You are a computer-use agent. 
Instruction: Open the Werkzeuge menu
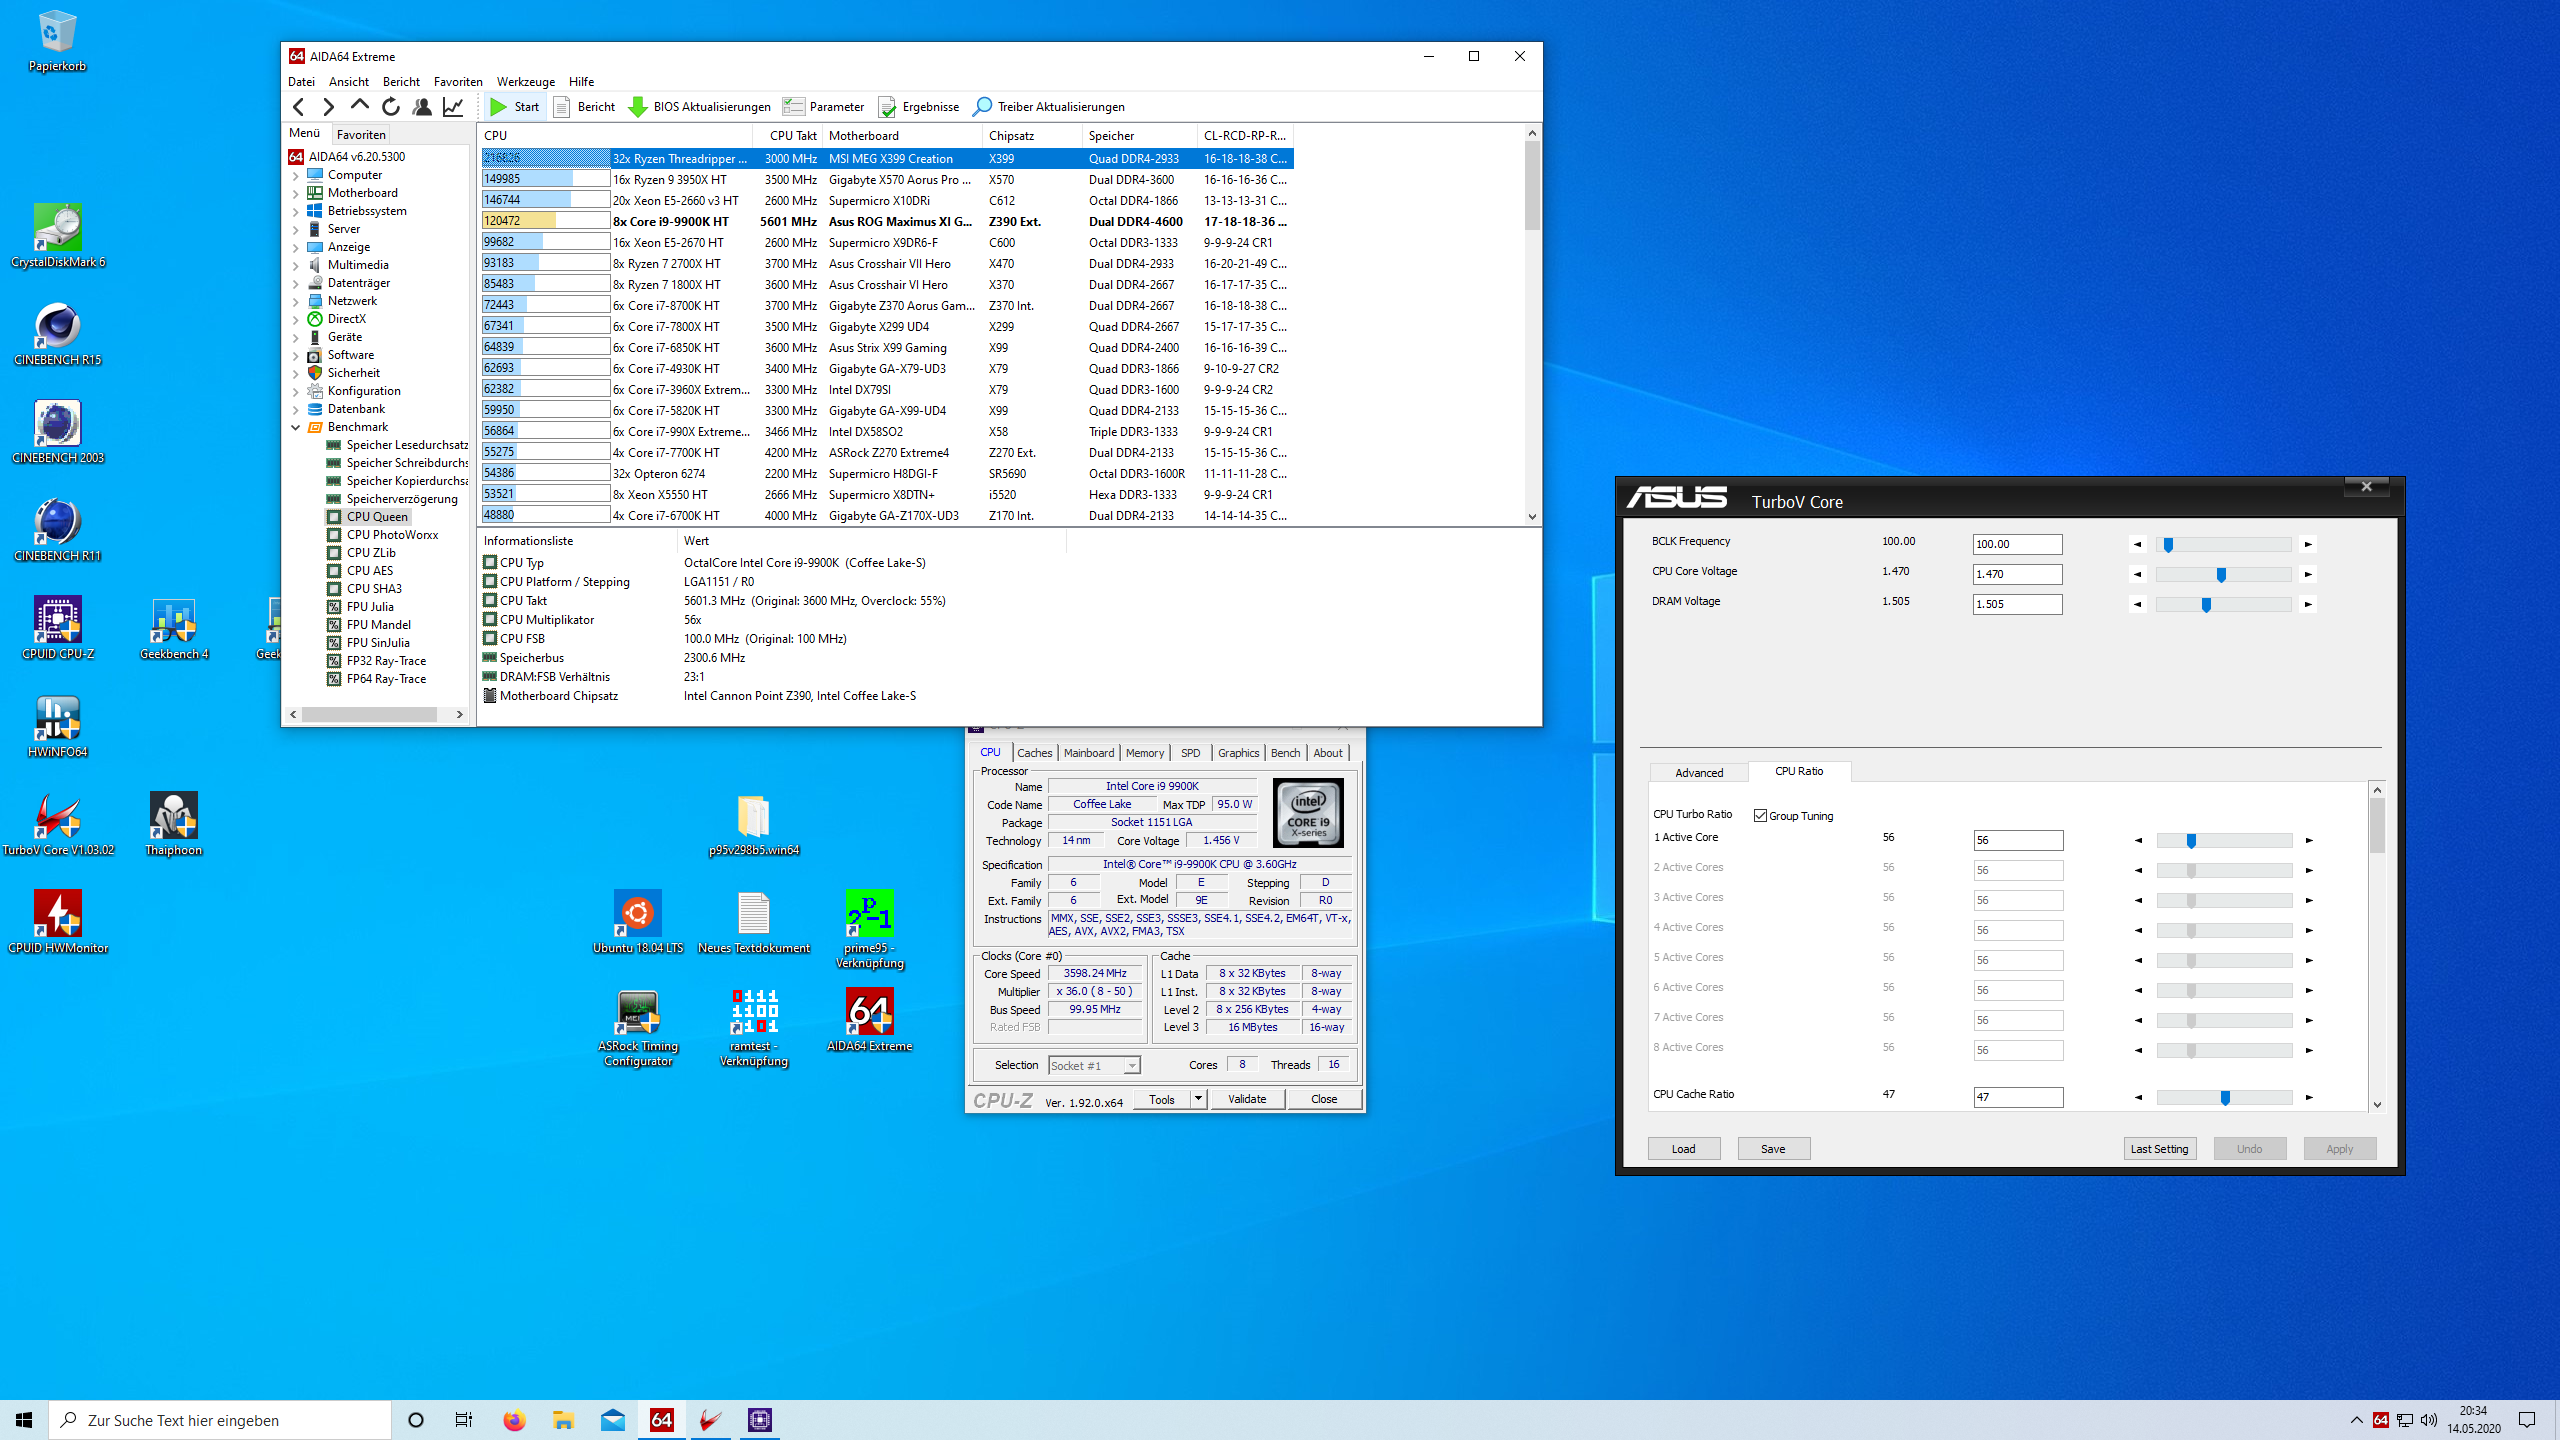click(525, 82)
